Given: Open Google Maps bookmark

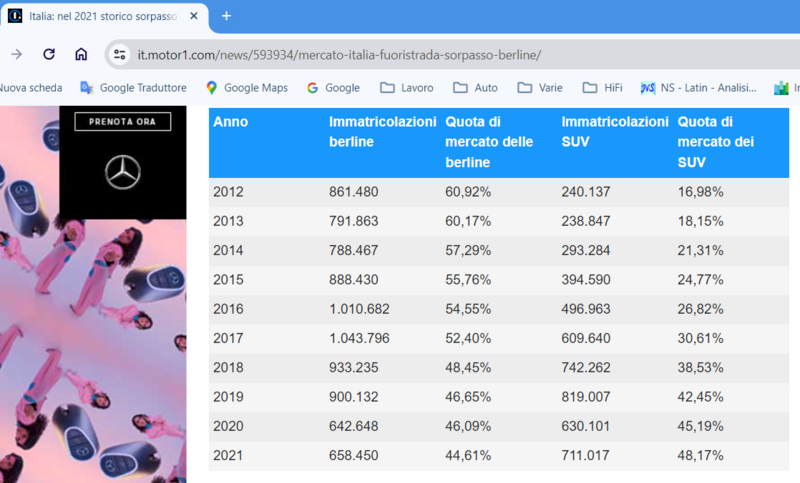Looking at the screenshot, I should click(246, 88).
